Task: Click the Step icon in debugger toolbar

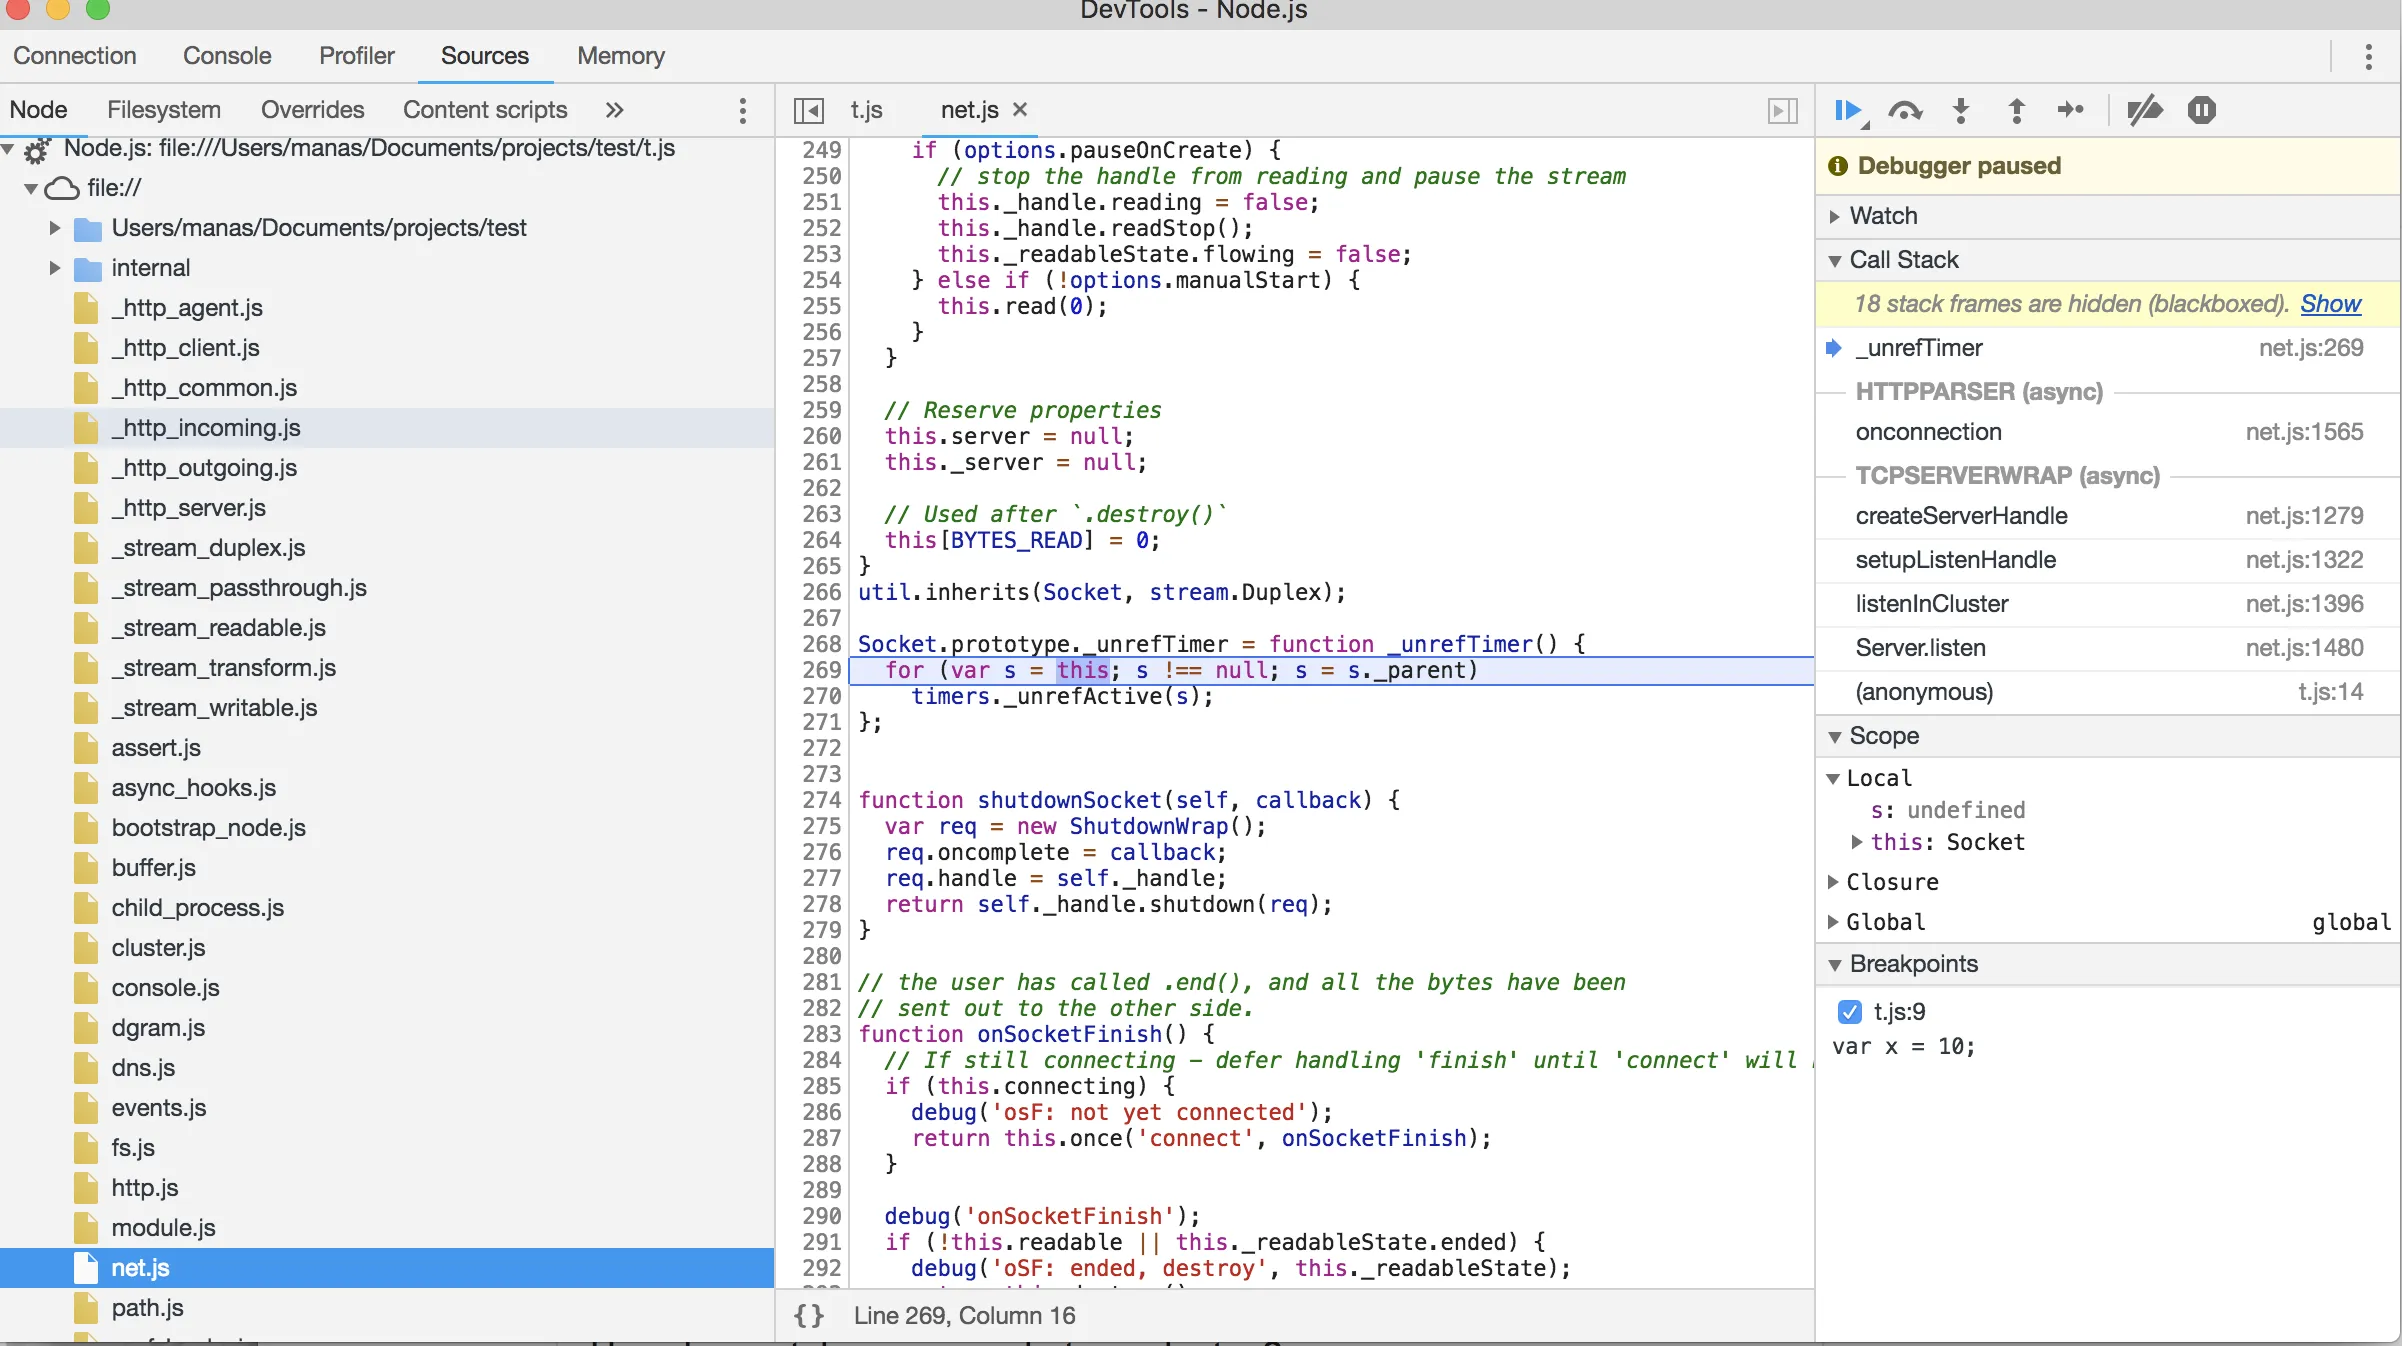Action: 2070,110
